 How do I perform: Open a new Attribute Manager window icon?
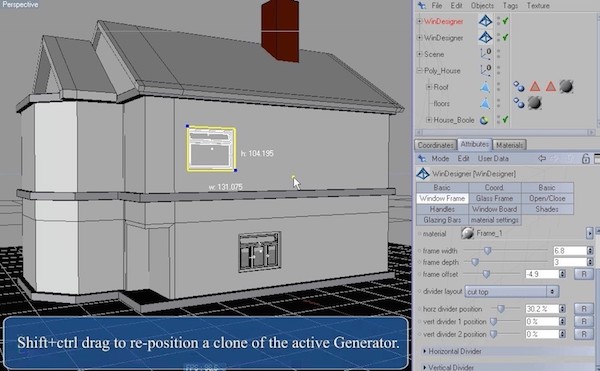point(597,158)
